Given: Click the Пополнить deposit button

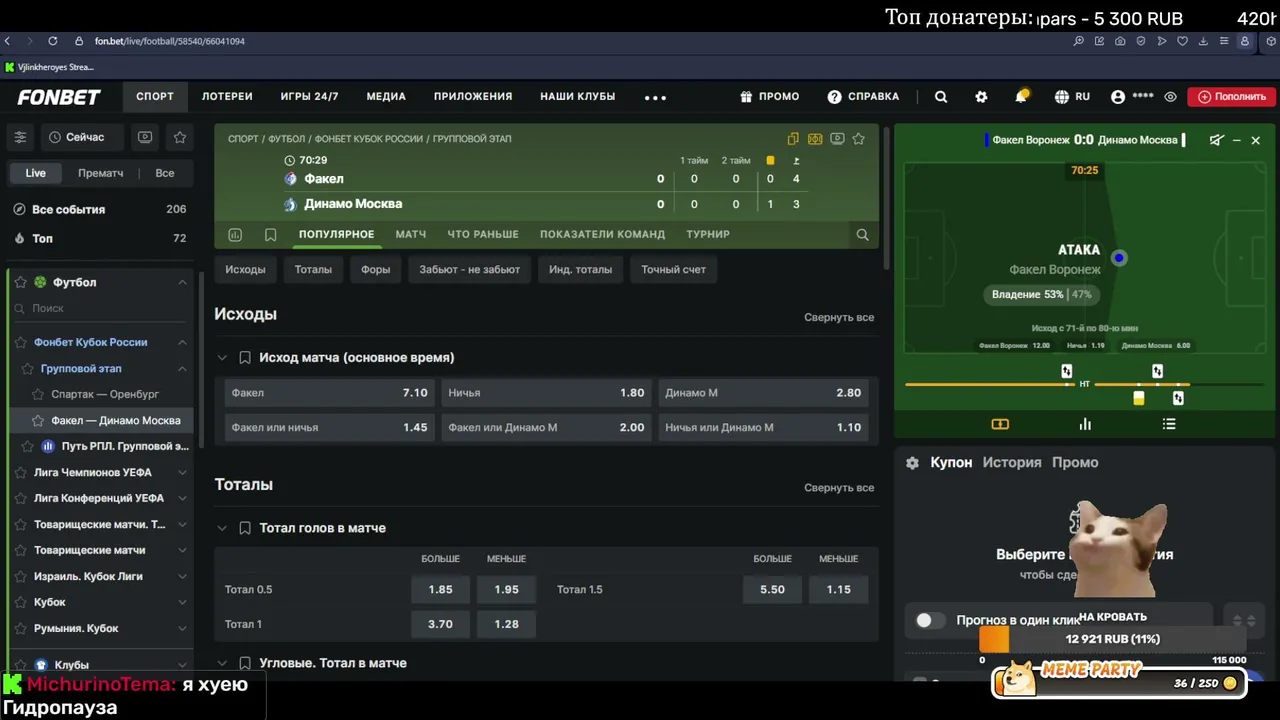Looking at the screenshot, I should (1232, 97).
